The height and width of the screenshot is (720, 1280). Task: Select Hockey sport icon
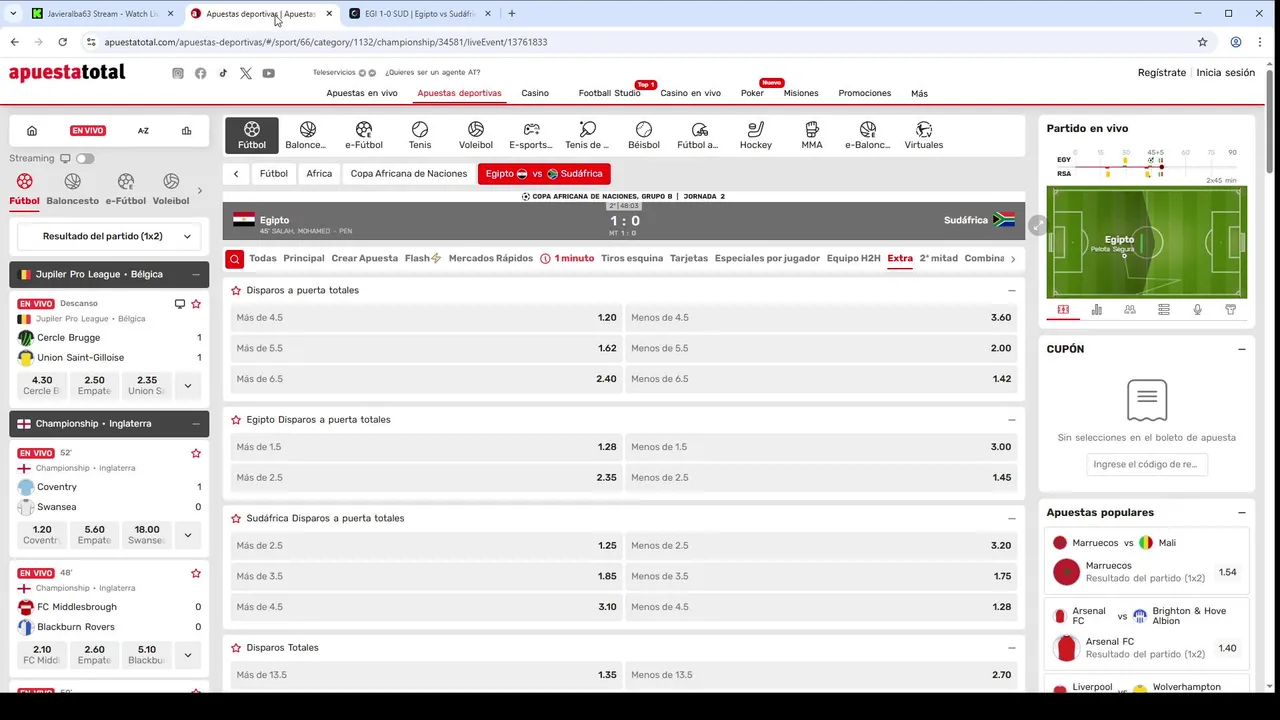point(756,135)
